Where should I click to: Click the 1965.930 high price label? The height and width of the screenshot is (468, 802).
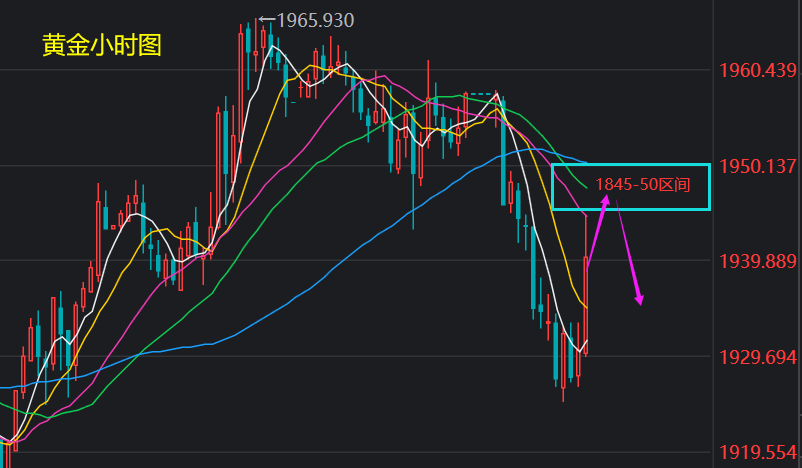pos(314,20)
